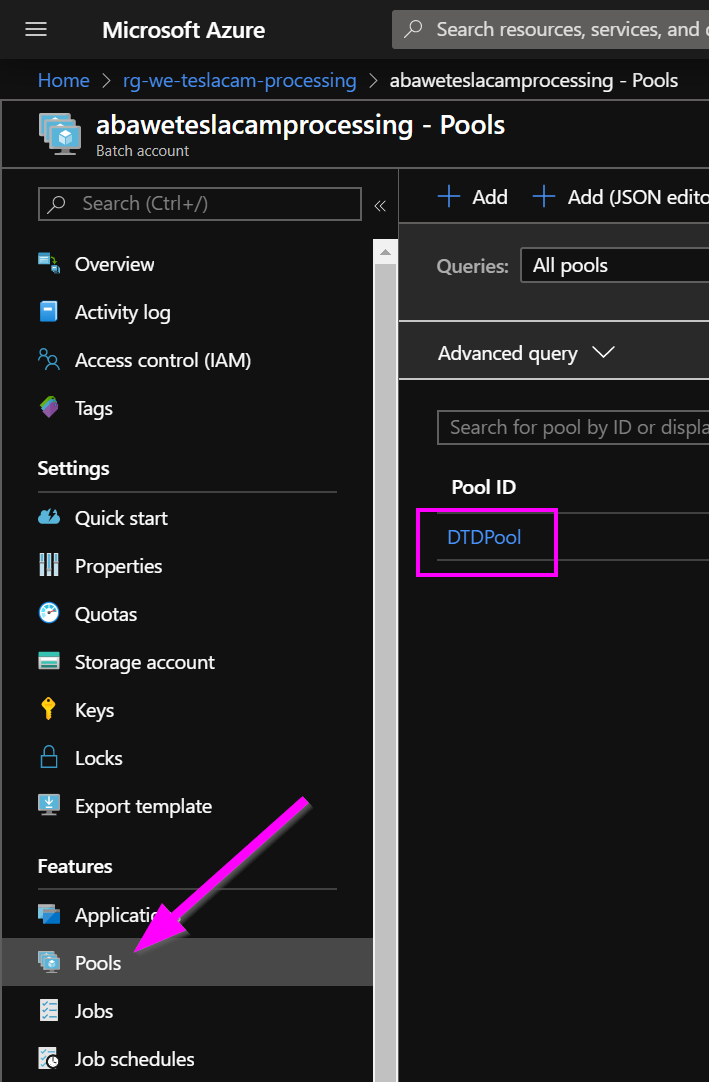Viewport: 709px width, 1082px height.
Task: Select Pools in Features menu
Action: [186, 962]
